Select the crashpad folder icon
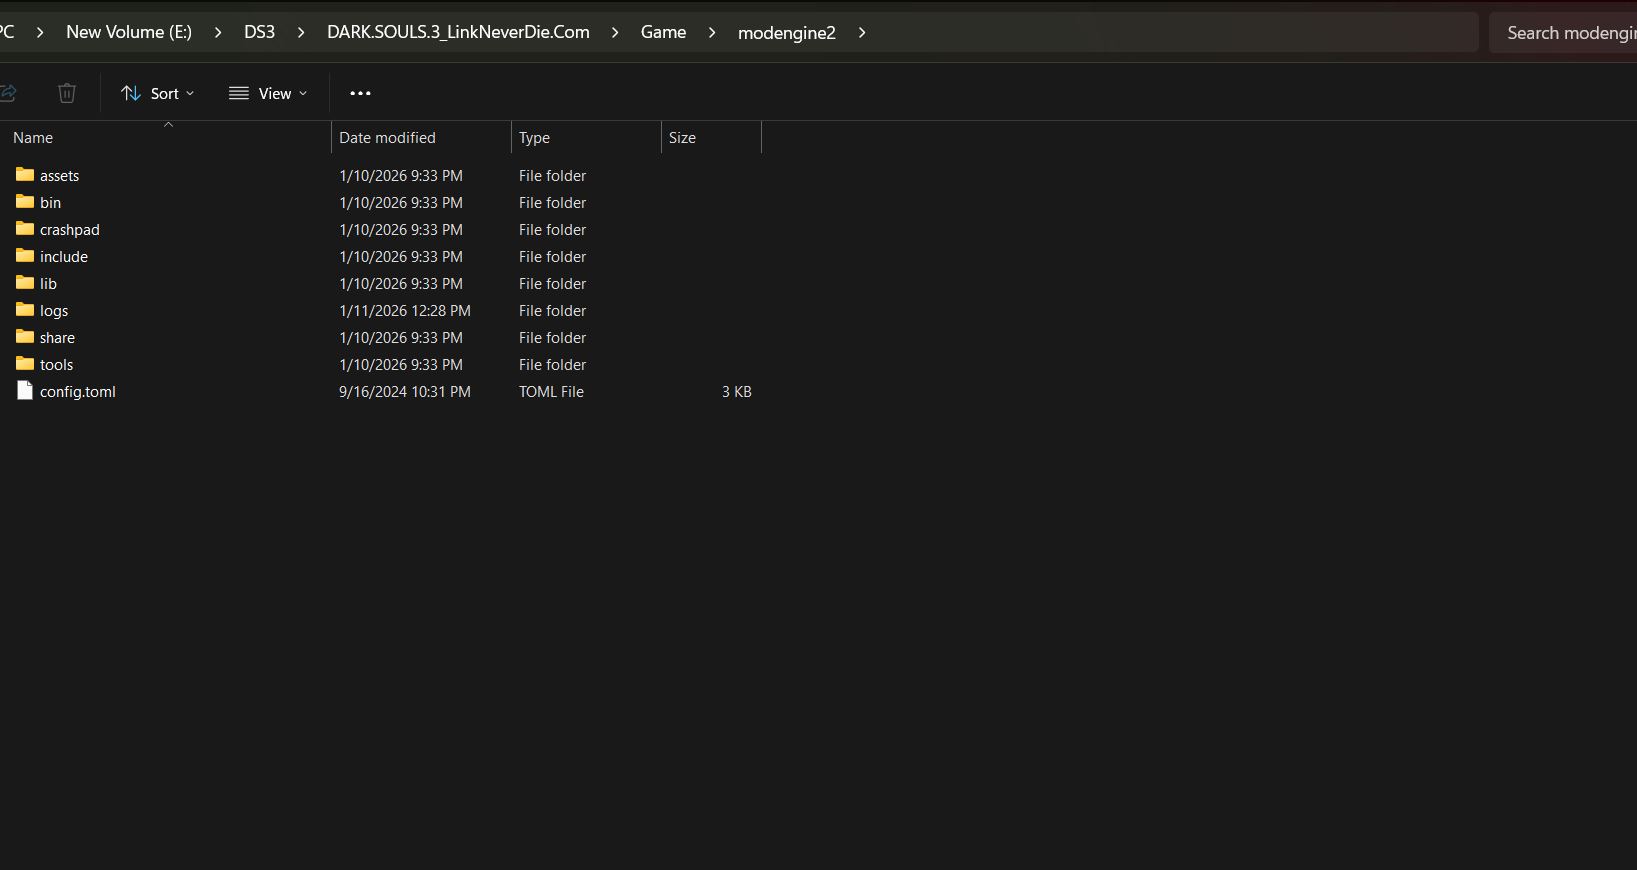Viewport: 1637px width, 870px height. (25, 229)
